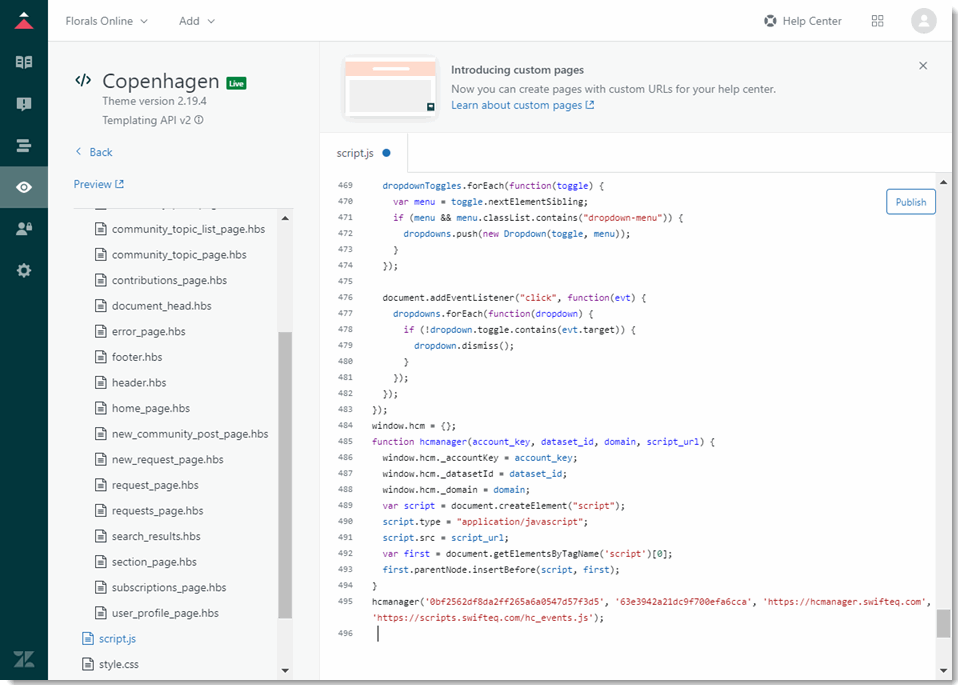Click file list scrollbar down arrow
Viewport: 958px width, 685px height.
[285, 670]
